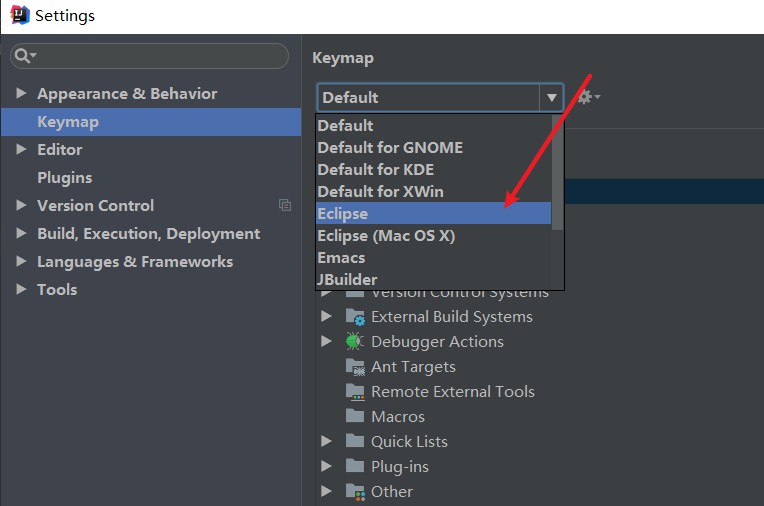Click the Remote External Tools folder icon
Viewport: 764px width, 506px height.
point(355,391)
